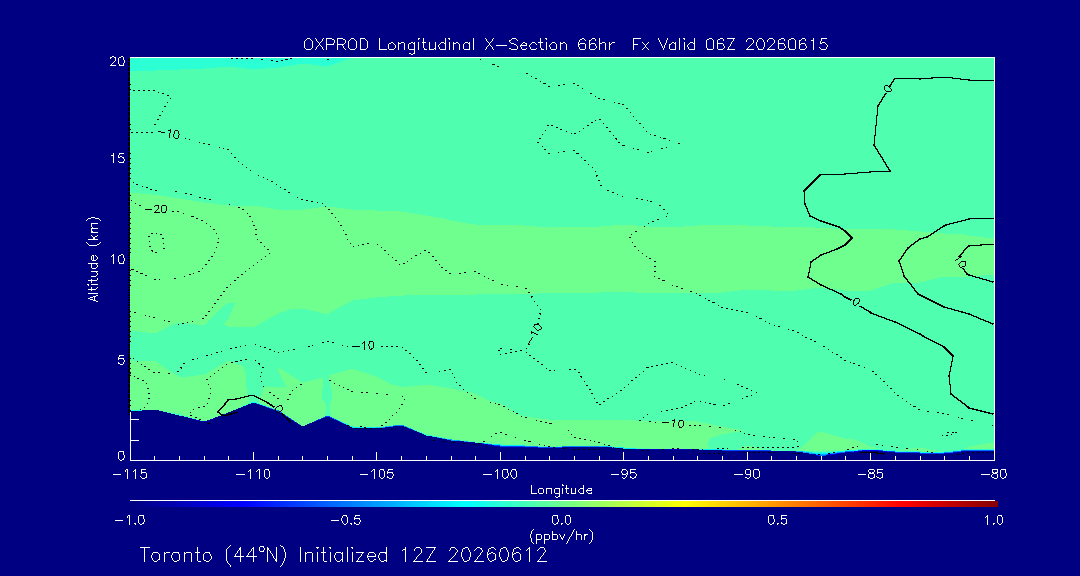The height and width of the screenshot is (576, 1080).
Task: Click the Longitude axis label
Action: point(561,491)
